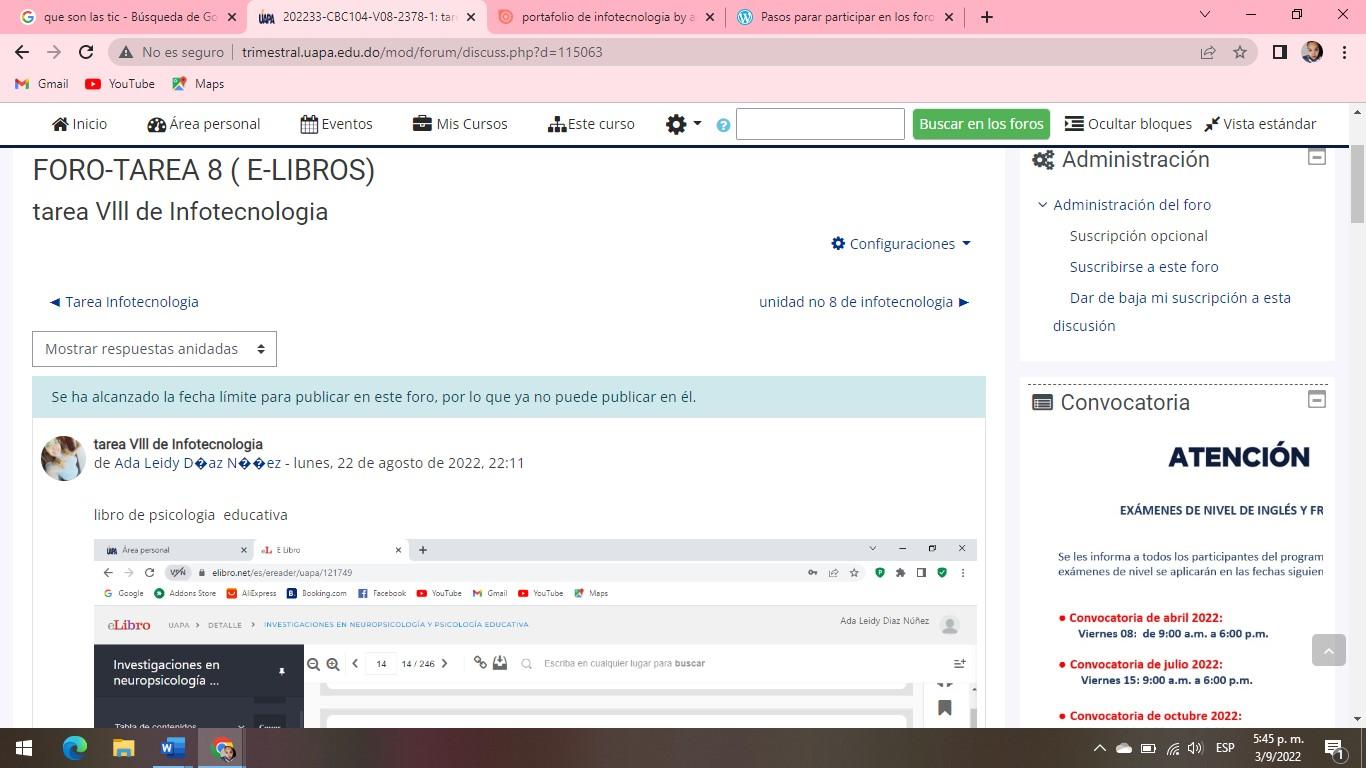1366x768 pixels.
Task: Open the Gmail bookmark
Action: [42, 84]
